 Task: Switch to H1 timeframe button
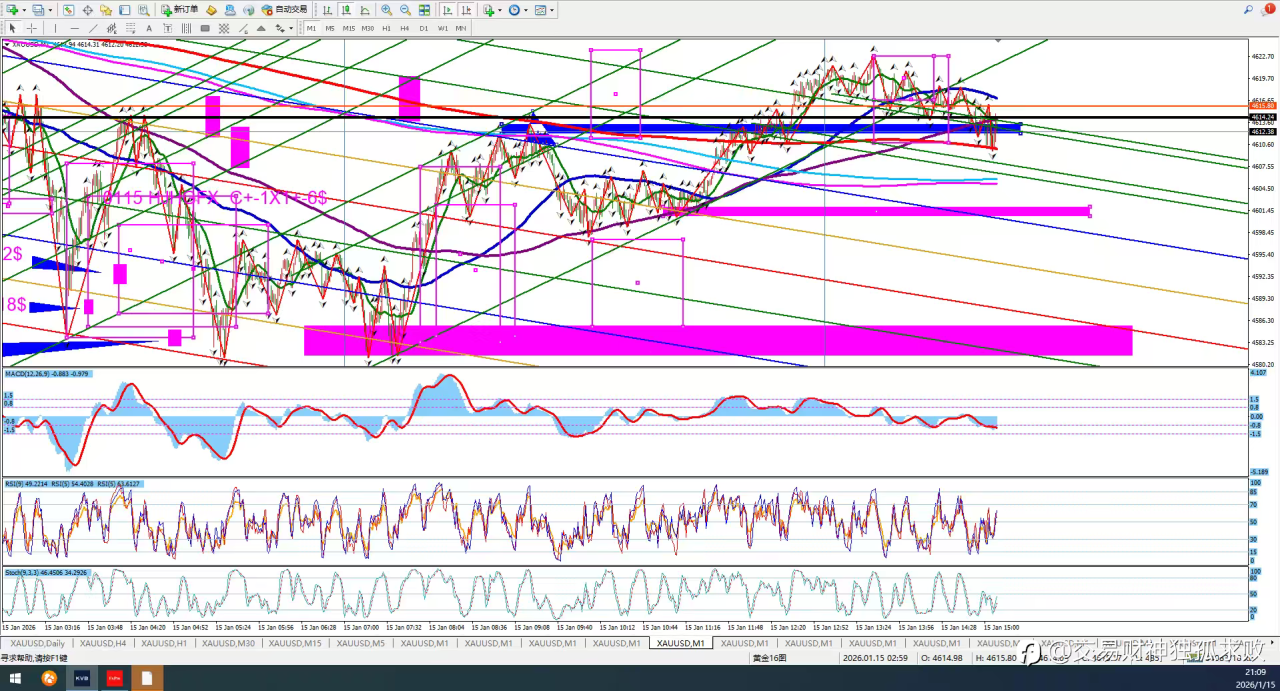tap(386, 28)
